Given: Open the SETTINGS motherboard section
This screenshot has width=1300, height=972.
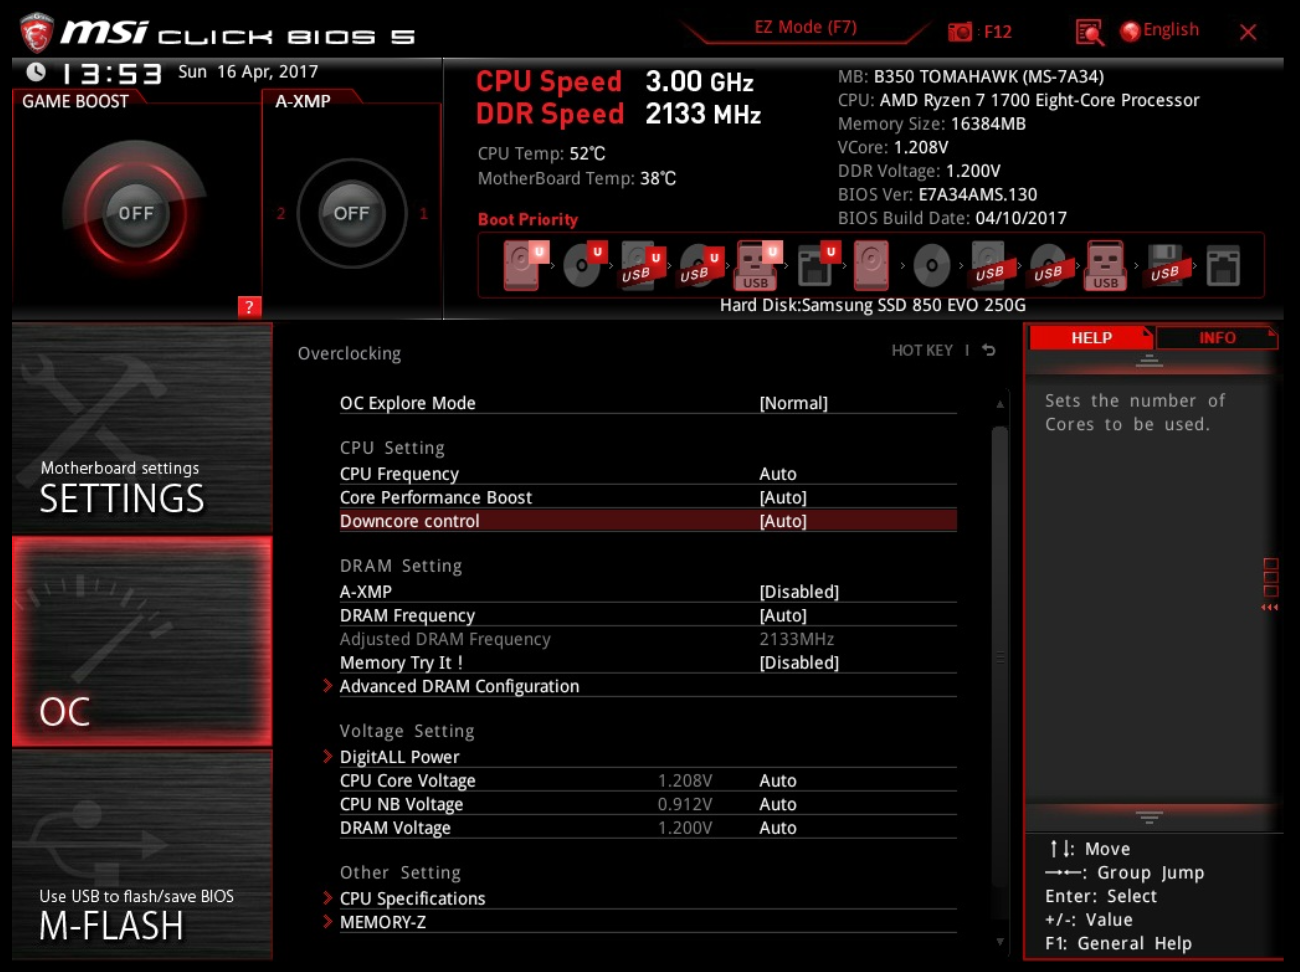Looking at the screenshot, I should [142, 428].
